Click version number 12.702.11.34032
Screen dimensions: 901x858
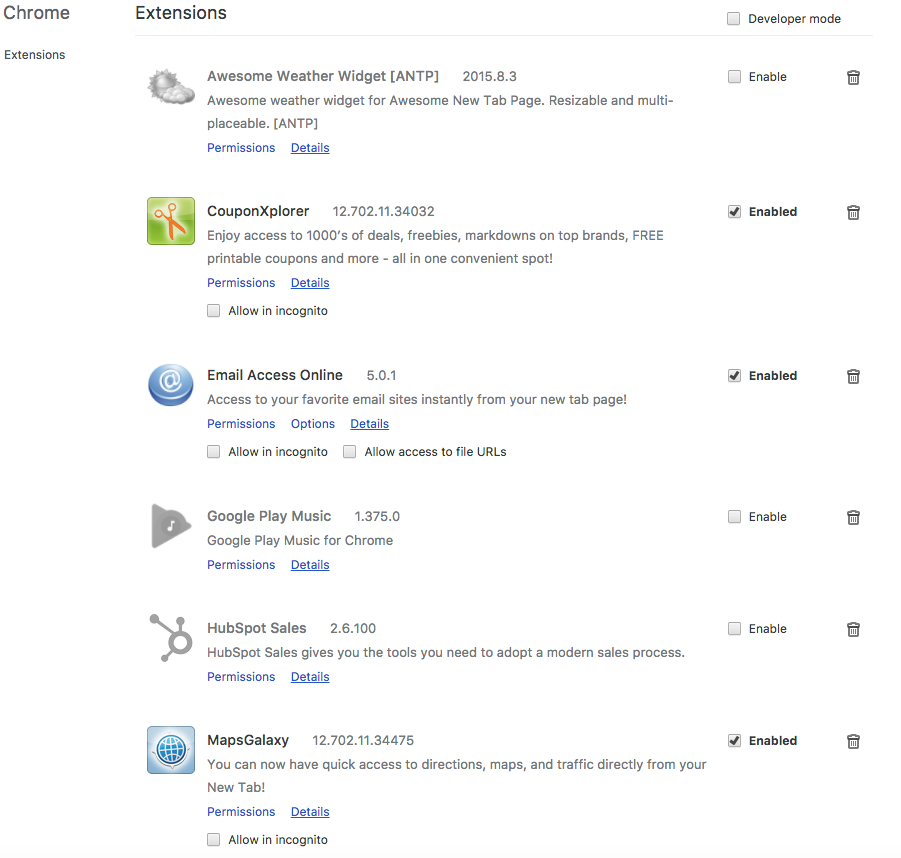tap(383, 211)
